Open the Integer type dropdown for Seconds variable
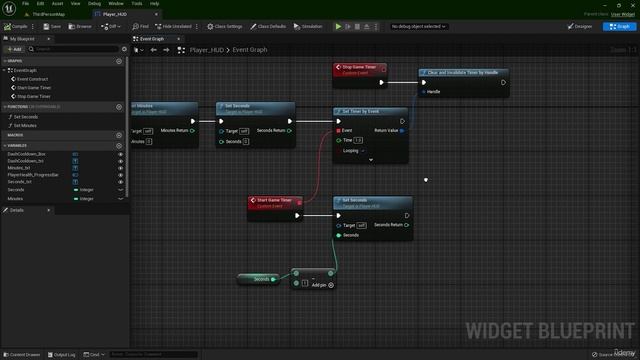This screenshot has width=640, height=360. click(x=84, y=190)
